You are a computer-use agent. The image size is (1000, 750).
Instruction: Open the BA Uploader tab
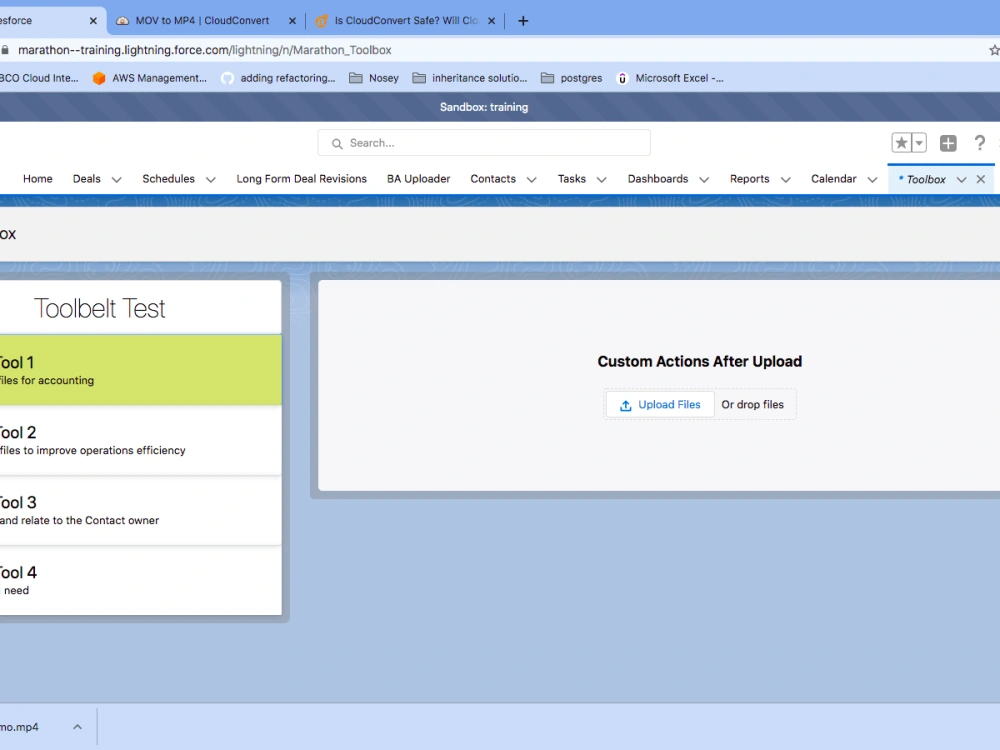point(418,179)
